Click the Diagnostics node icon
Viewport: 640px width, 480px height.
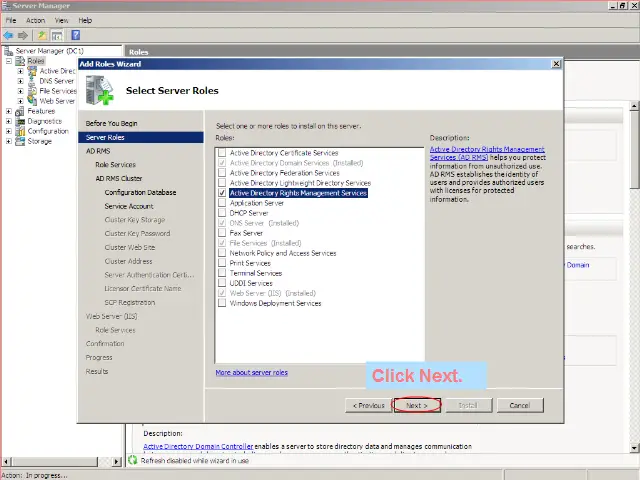click(x=20, y=121)
